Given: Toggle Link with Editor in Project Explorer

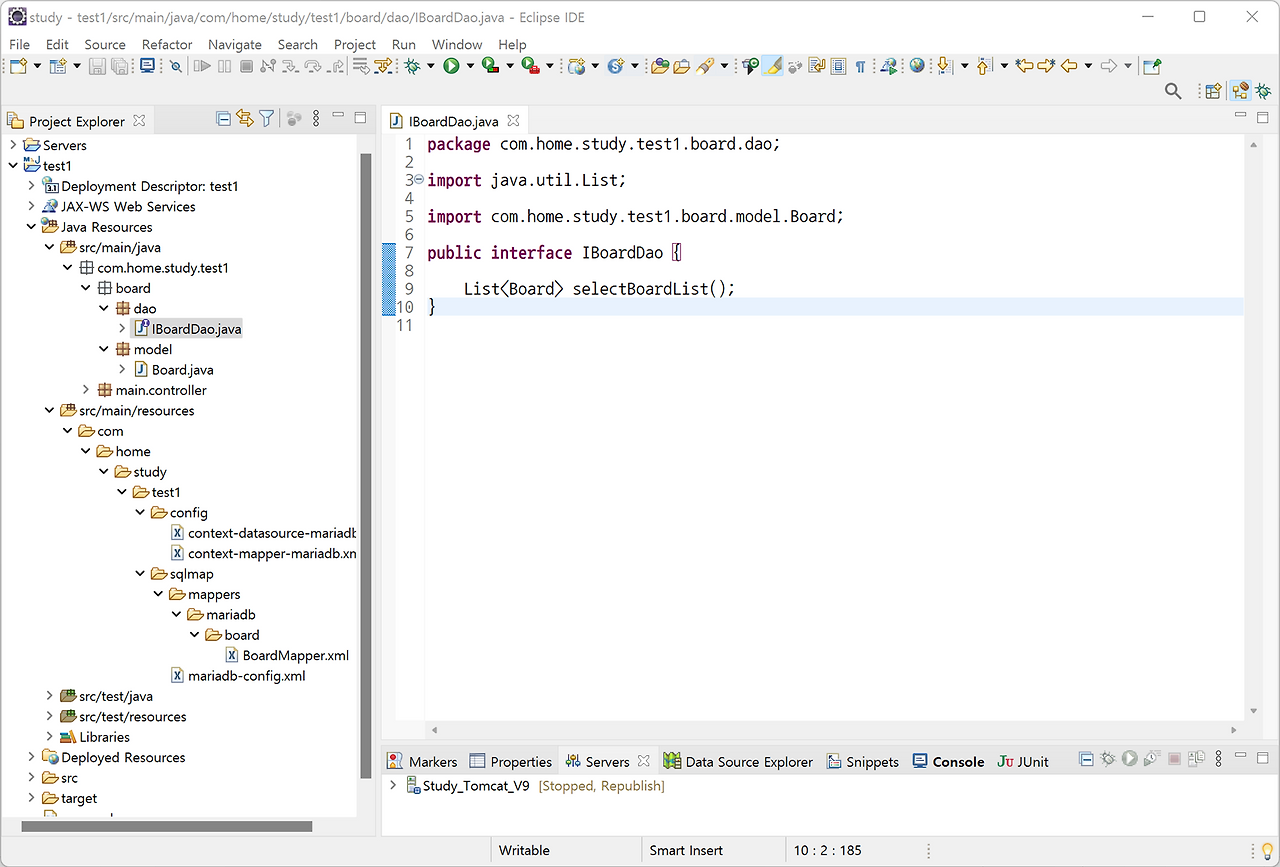Looking at the screenshot, I should (245, 119).
